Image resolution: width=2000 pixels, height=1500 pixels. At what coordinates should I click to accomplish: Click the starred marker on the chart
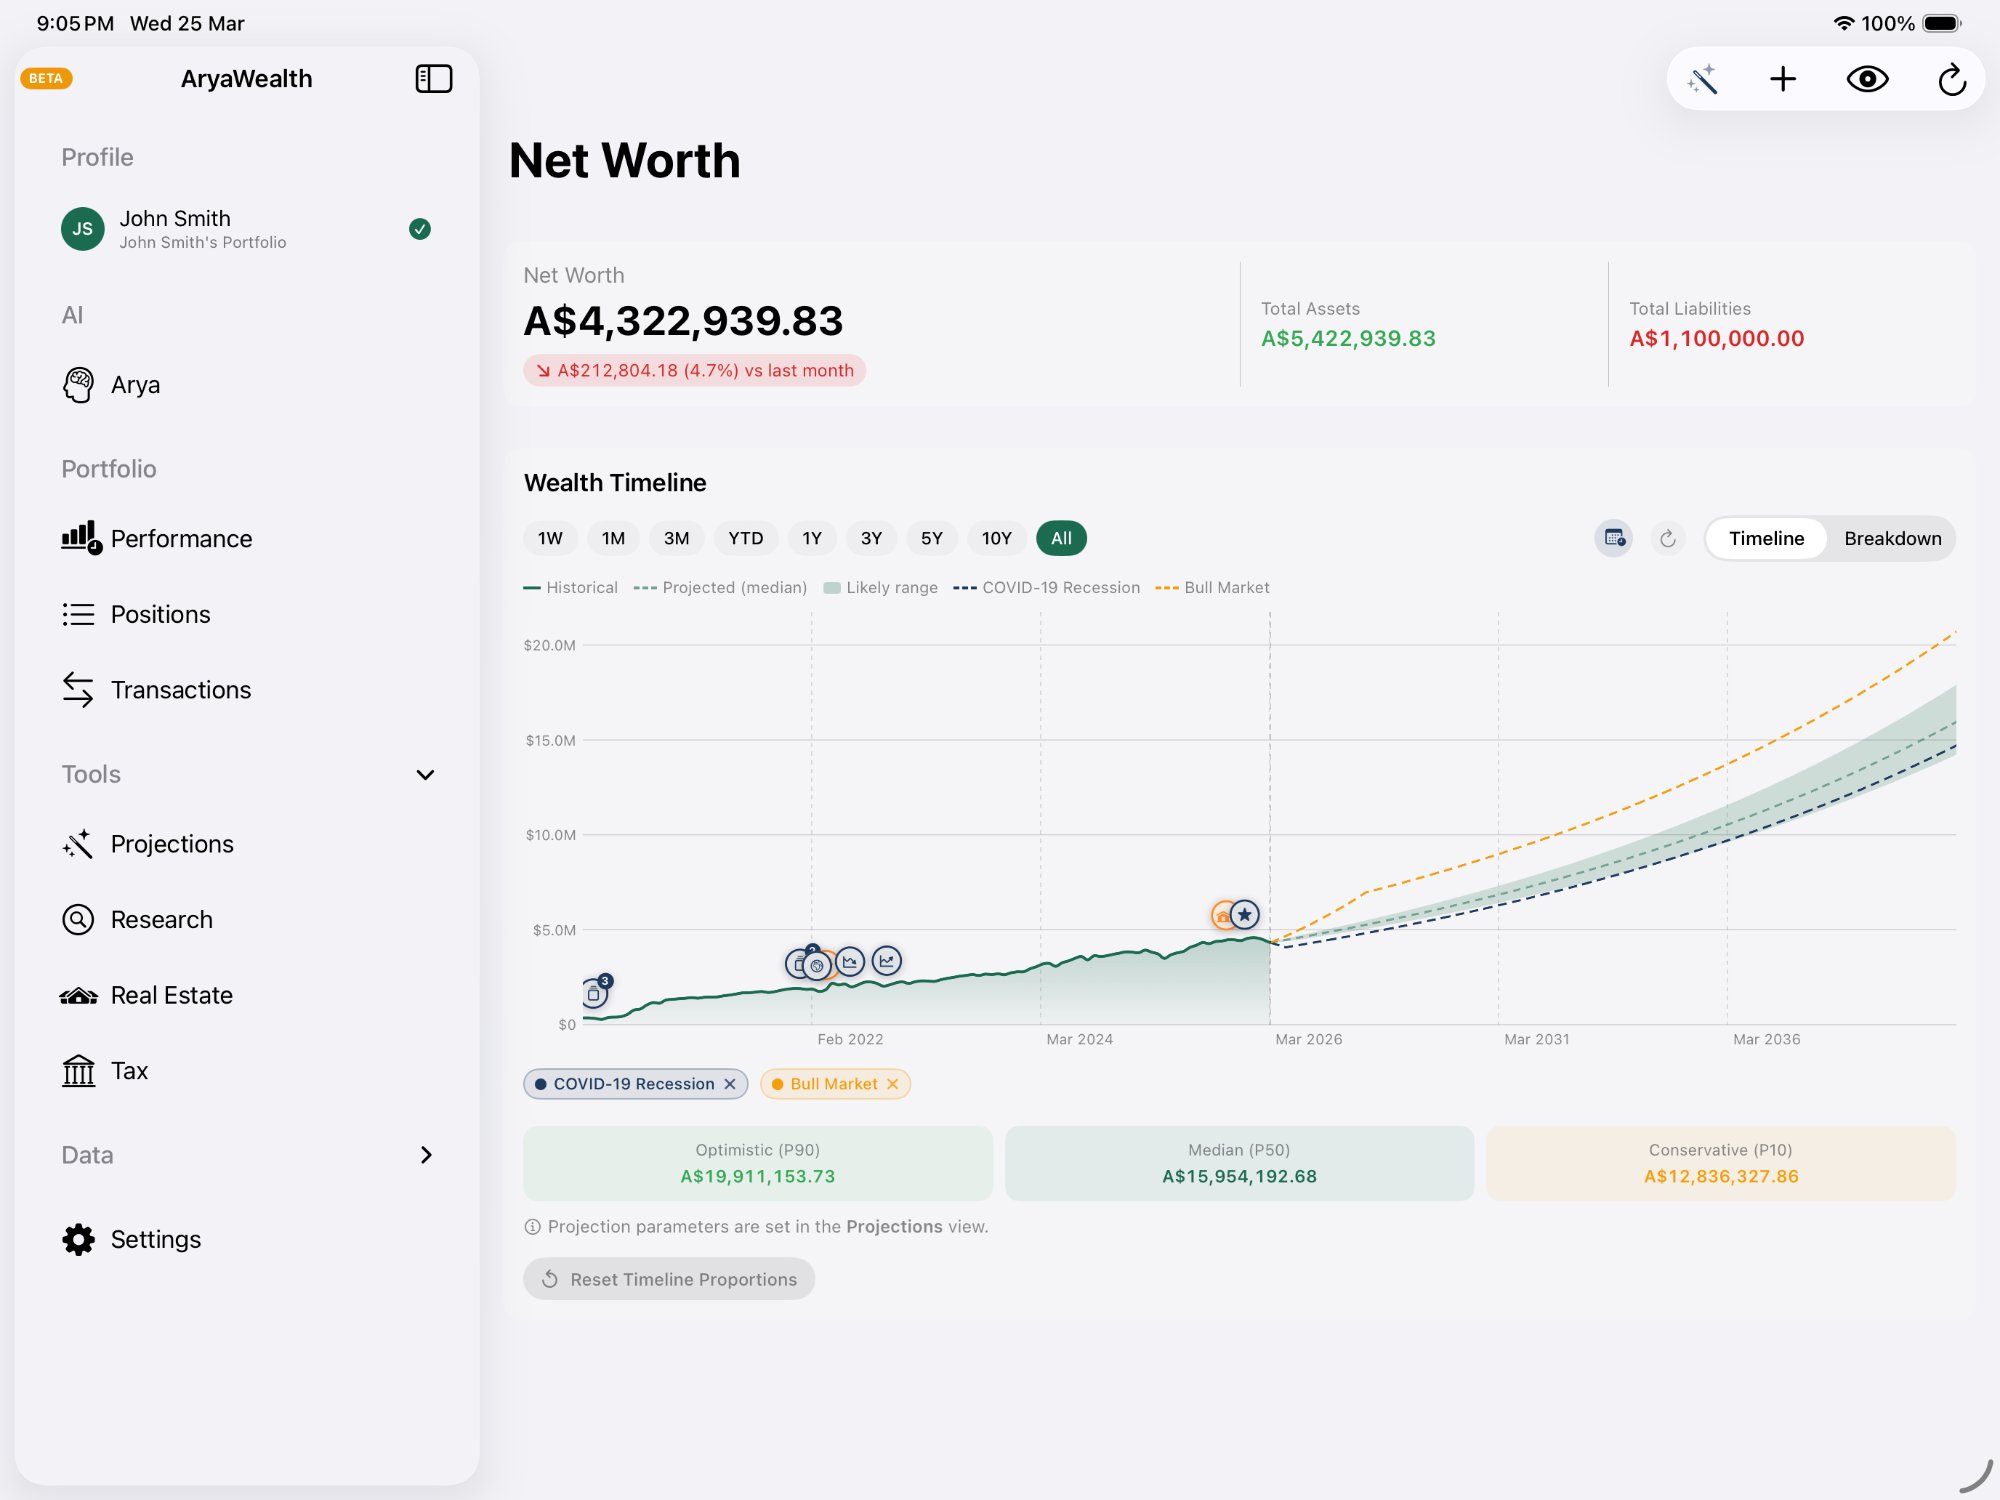(x=1244, y=913)
